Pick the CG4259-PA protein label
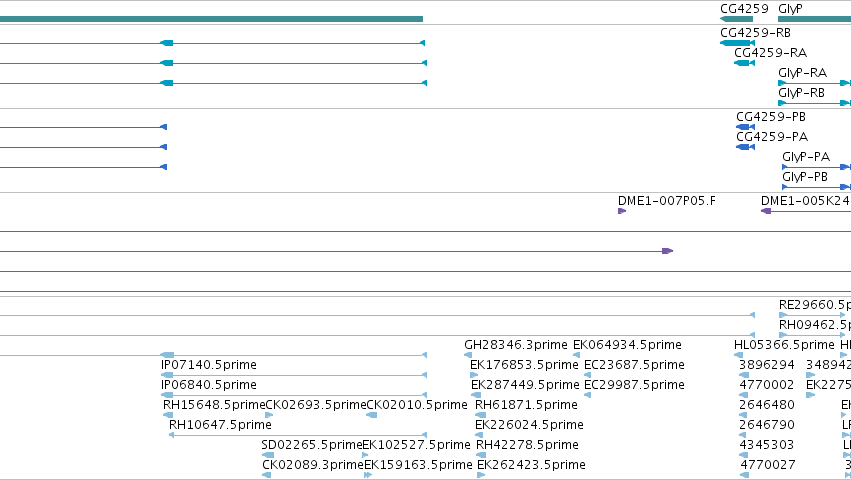The height and width of the screenshot is (480, 851). click(x=772, y=137)
